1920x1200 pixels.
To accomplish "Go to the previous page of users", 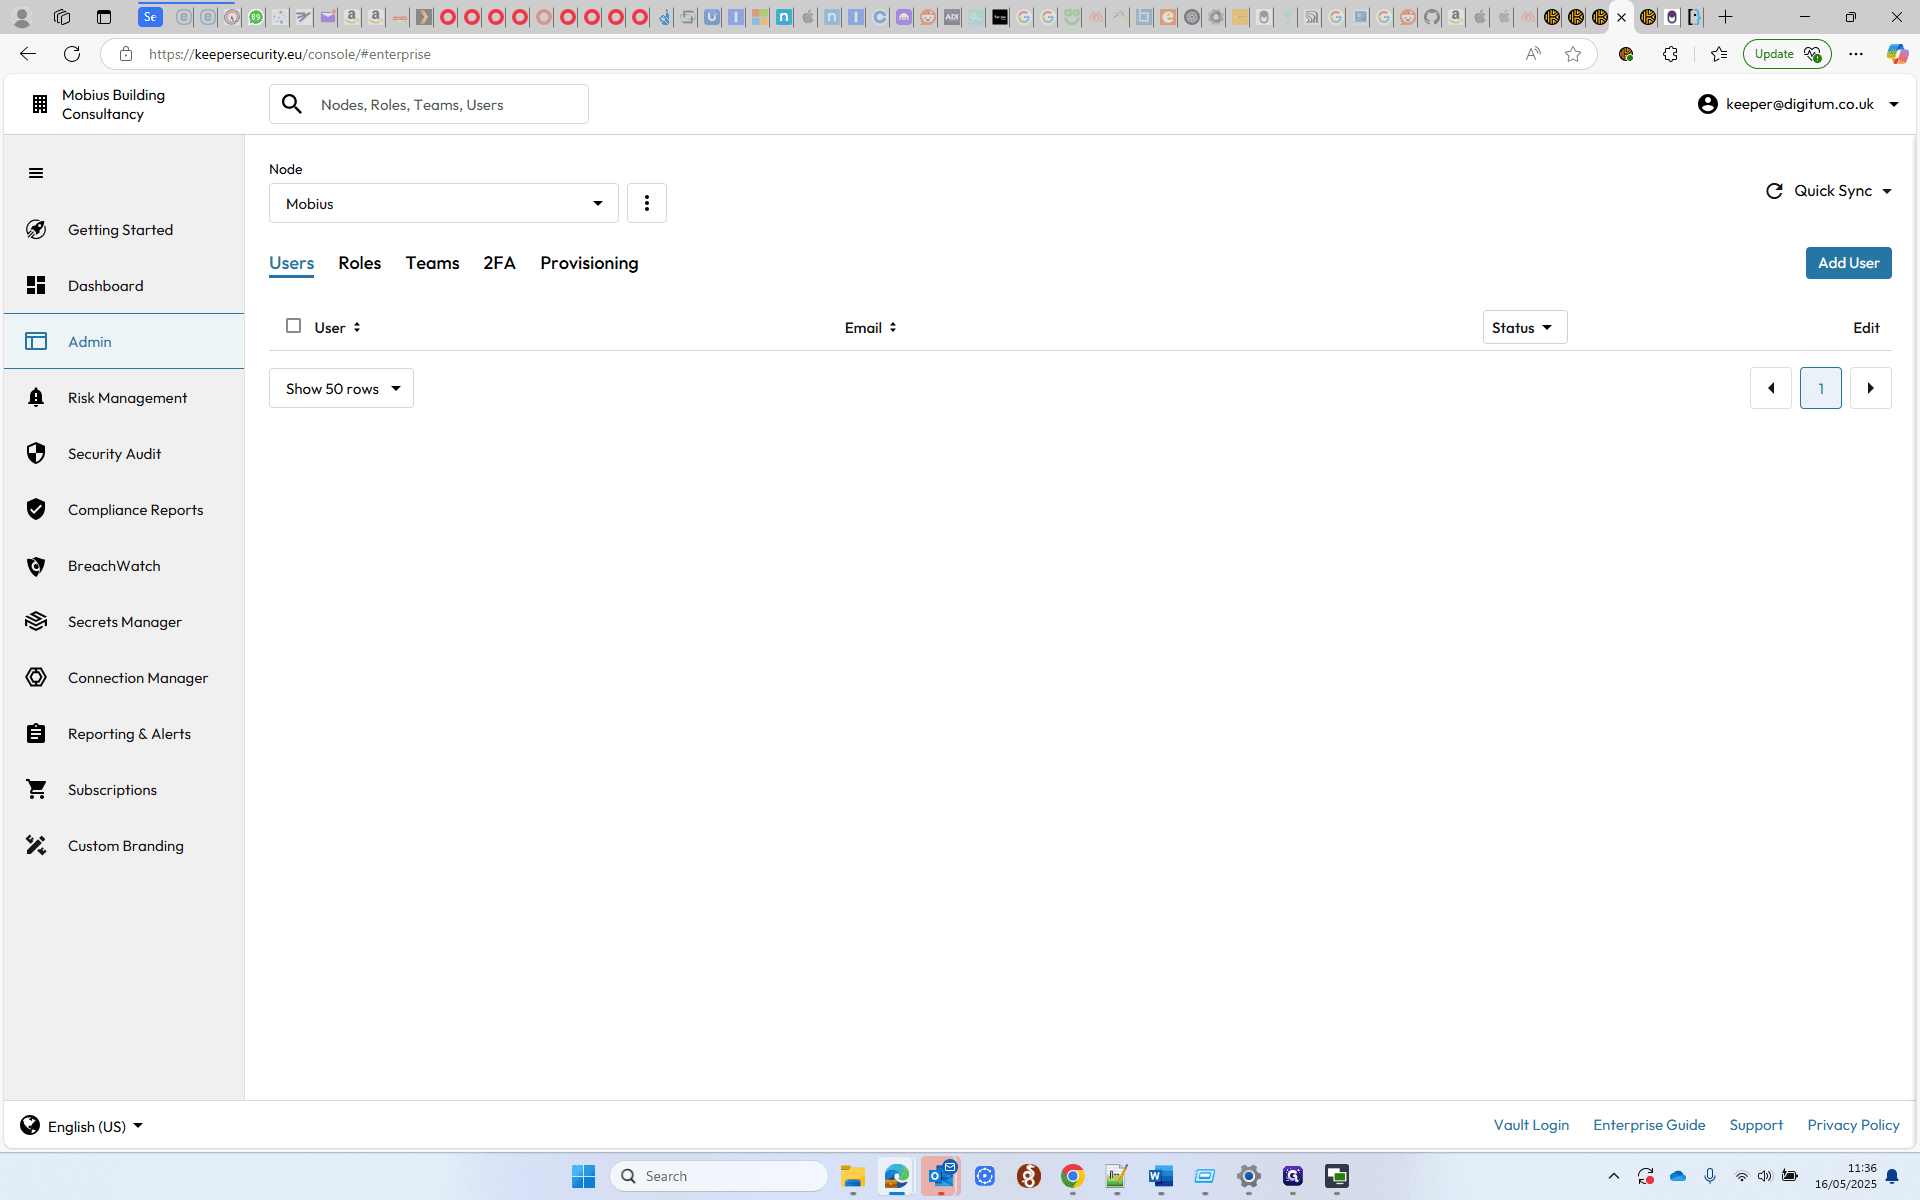I will tap(1770, 388).
